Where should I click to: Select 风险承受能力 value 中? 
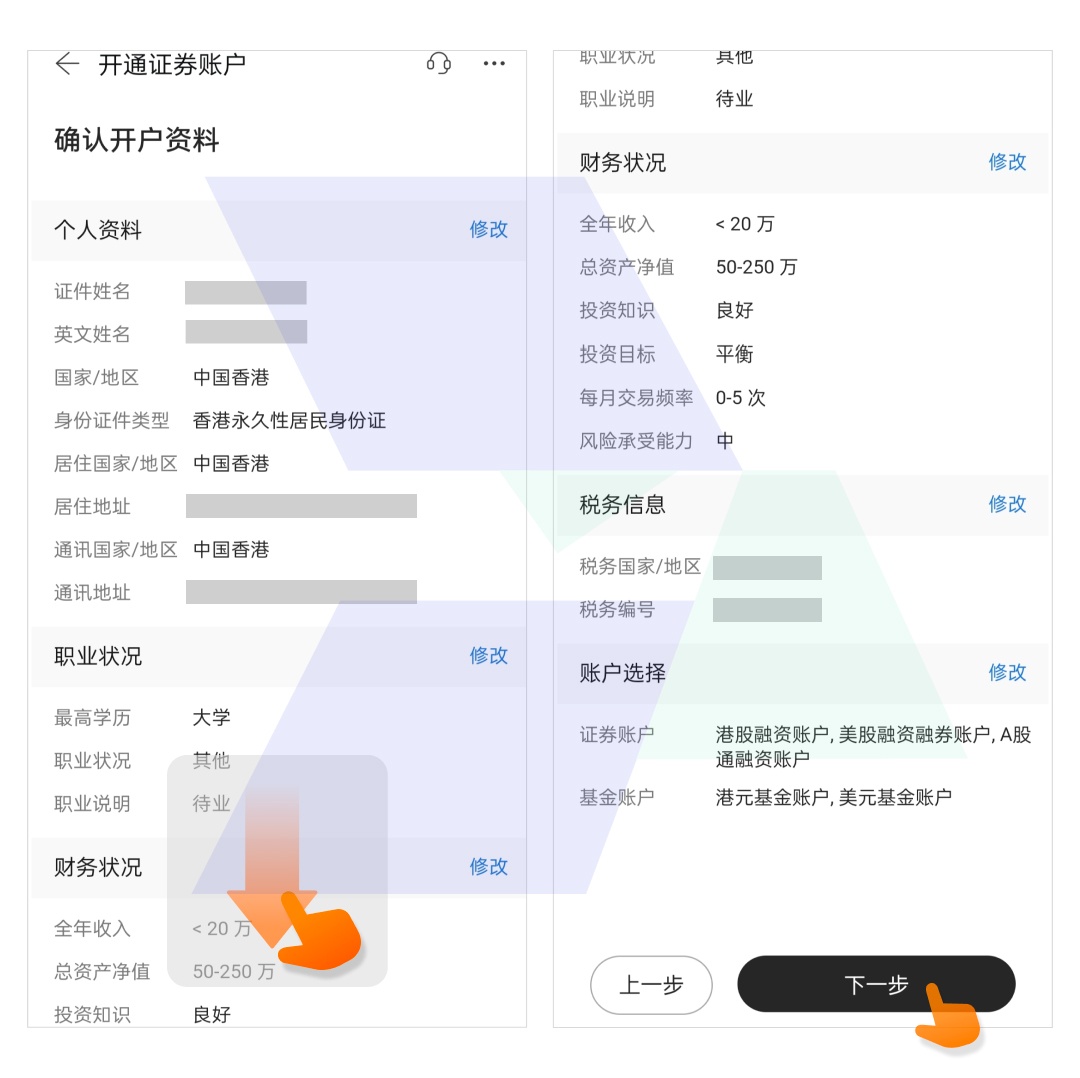[x=725, y=441]
